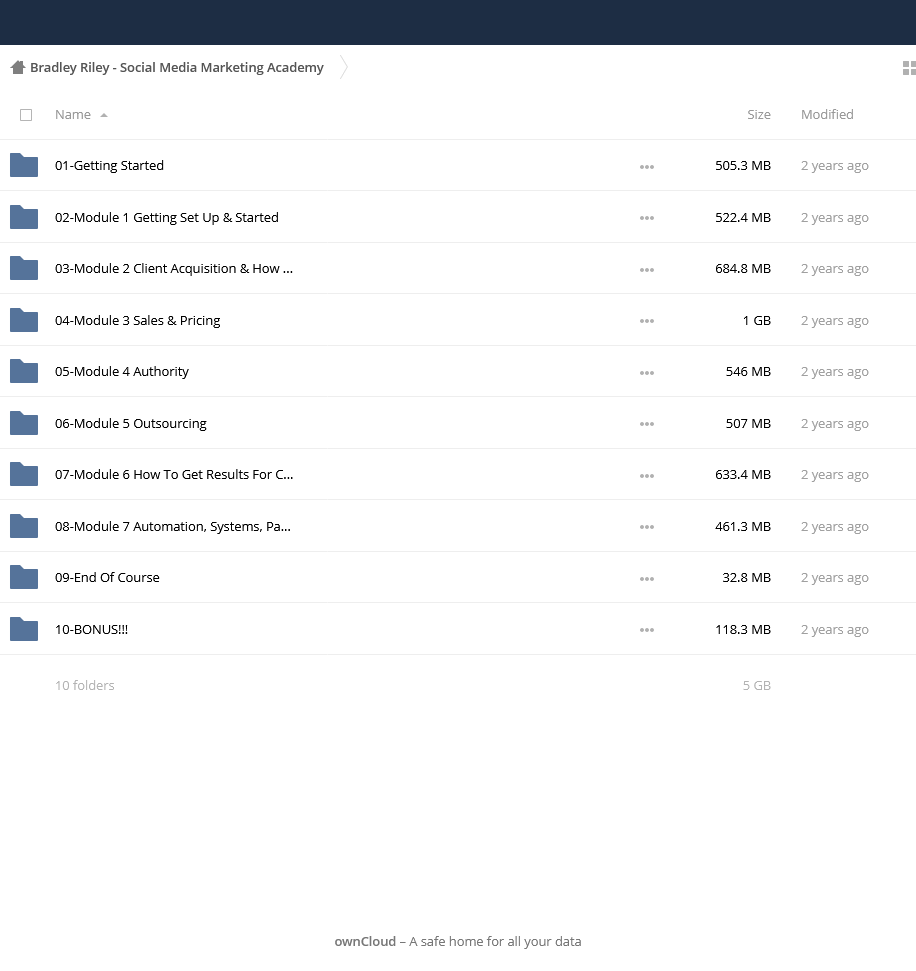
Task: Switch to grid view icon
Action: (x=909, y=68)
